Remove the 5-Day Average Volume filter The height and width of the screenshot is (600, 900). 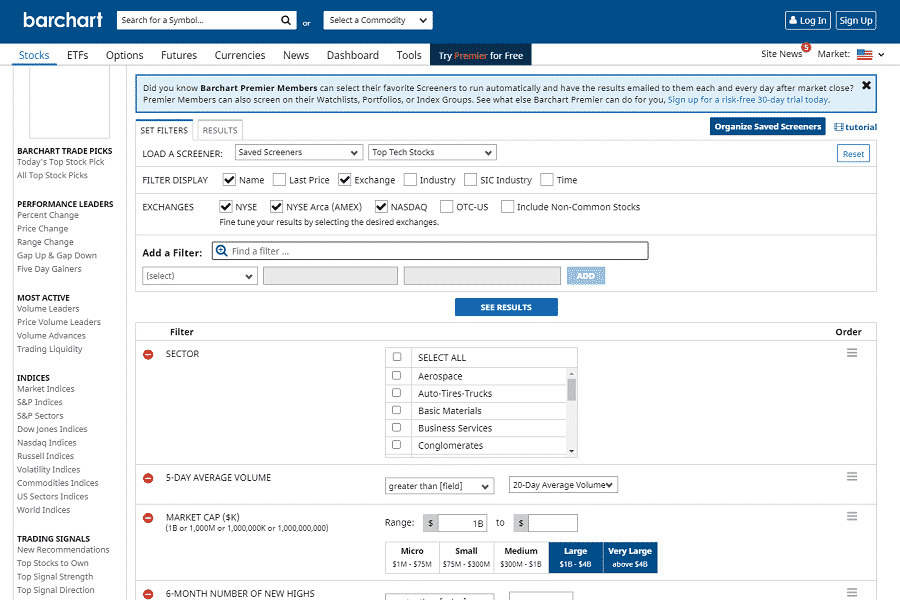coord(148,479)
